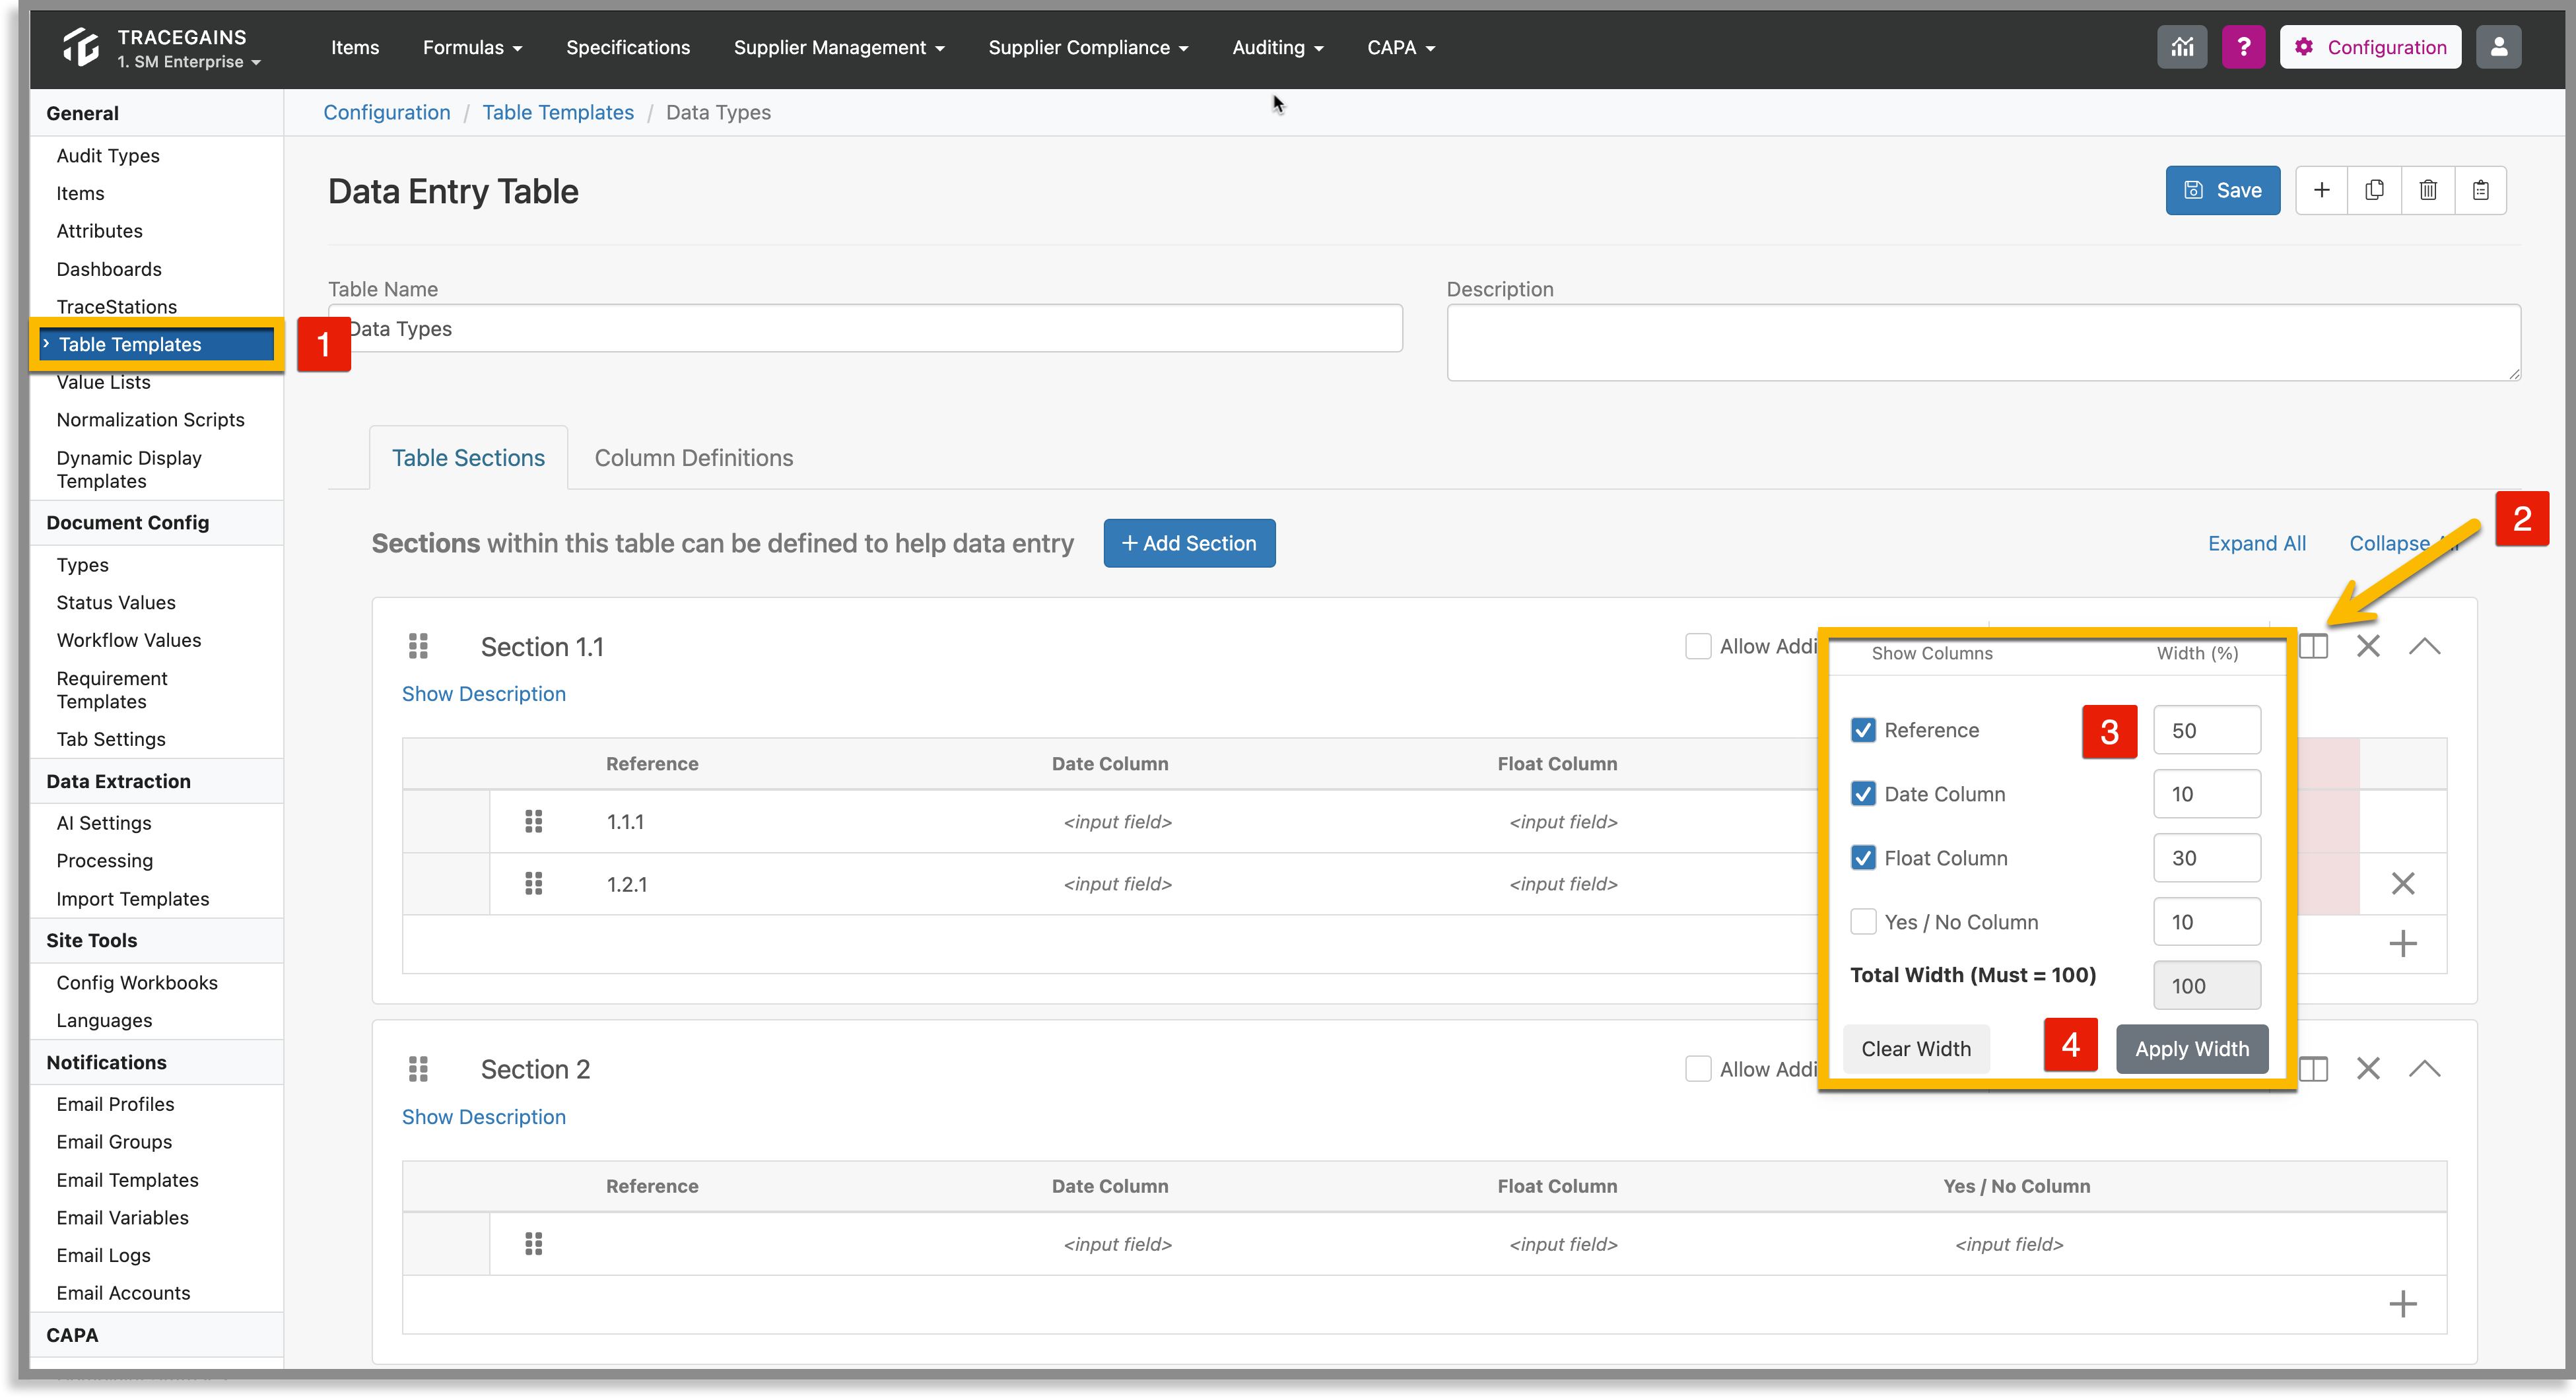Click the drag handle for row 1.1.1
Image resolution: width=2576 pixels, height=1398 pixels.
click(534, 822)
